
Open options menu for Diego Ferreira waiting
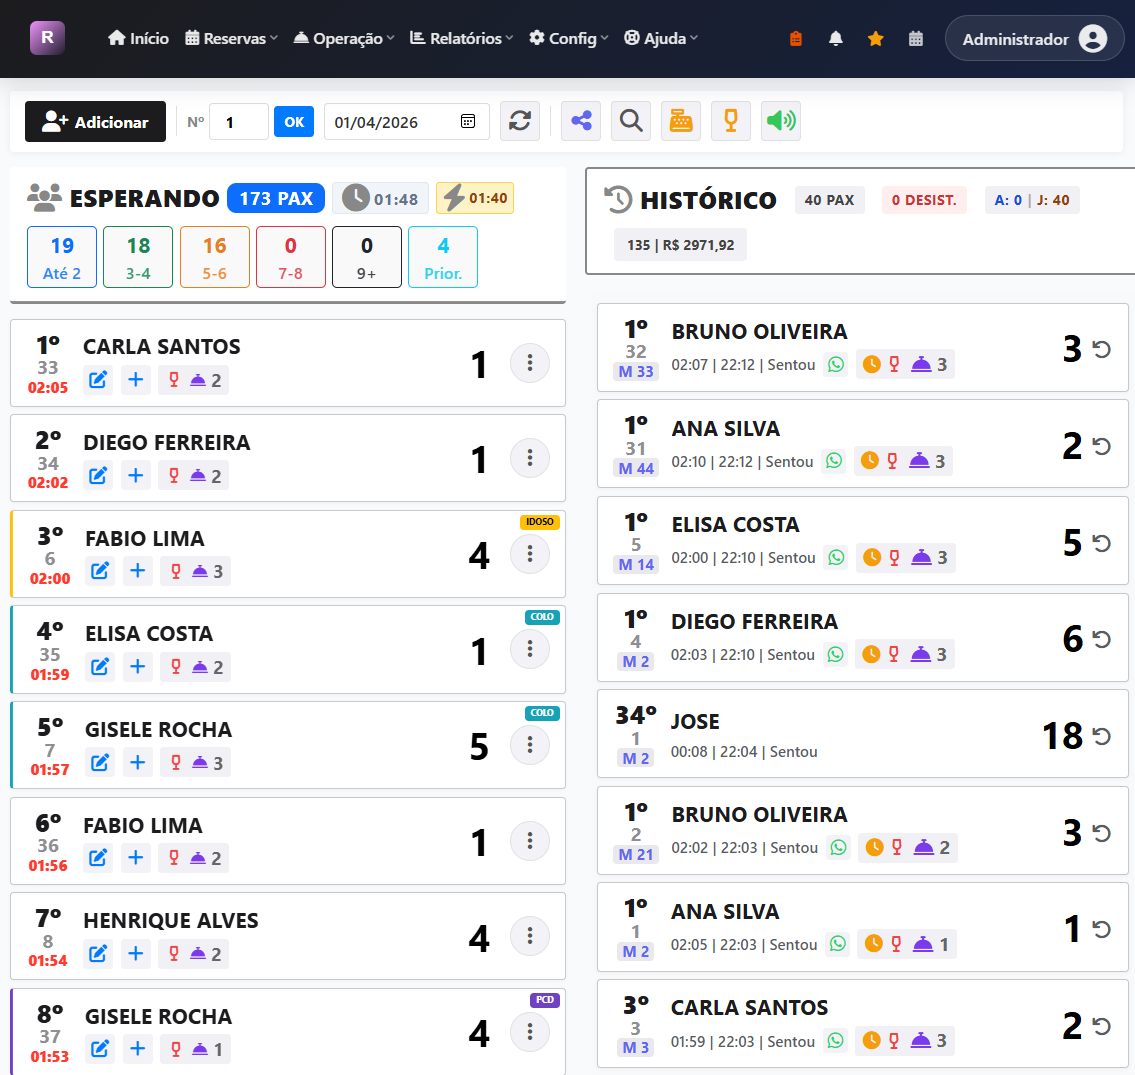click(530, 458)
